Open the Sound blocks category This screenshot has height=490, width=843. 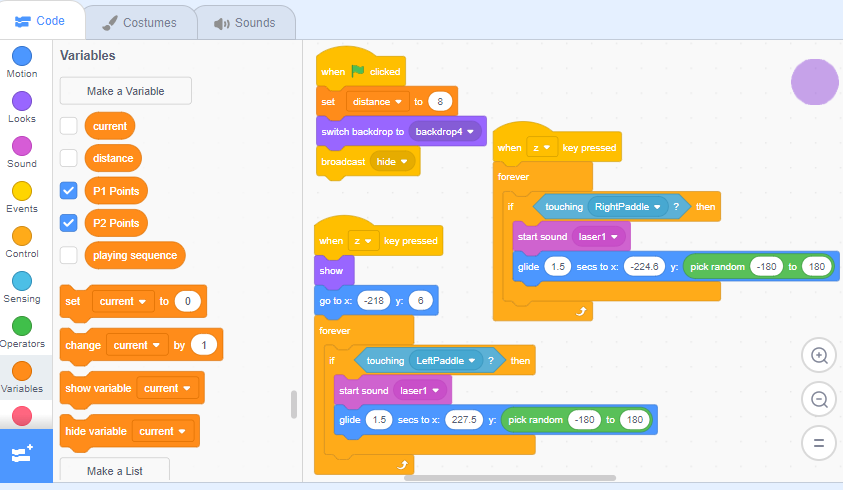[22, 153]
